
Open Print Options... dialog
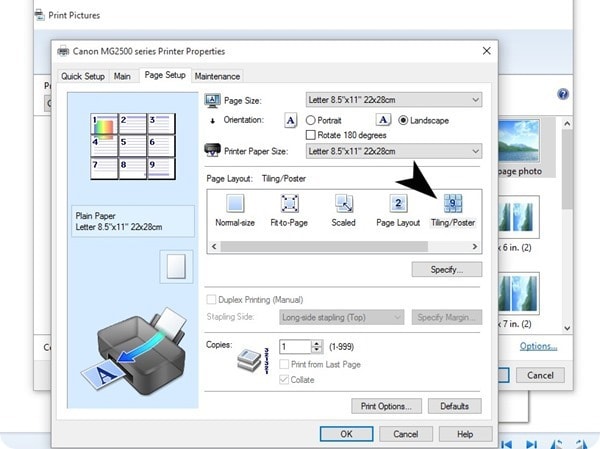[386, 406]
